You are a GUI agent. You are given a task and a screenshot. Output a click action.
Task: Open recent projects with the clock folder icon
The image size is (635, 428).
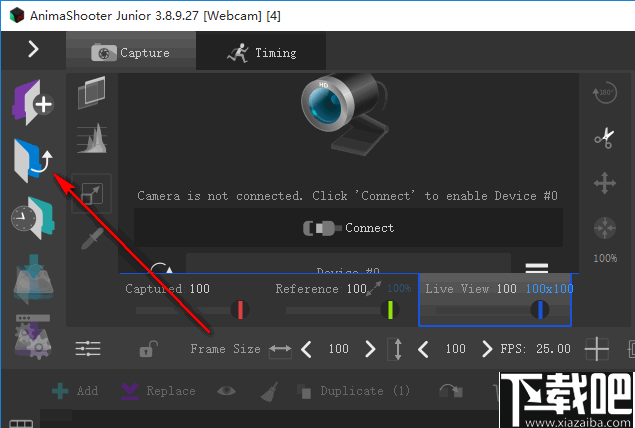click(x=33, y=219)
